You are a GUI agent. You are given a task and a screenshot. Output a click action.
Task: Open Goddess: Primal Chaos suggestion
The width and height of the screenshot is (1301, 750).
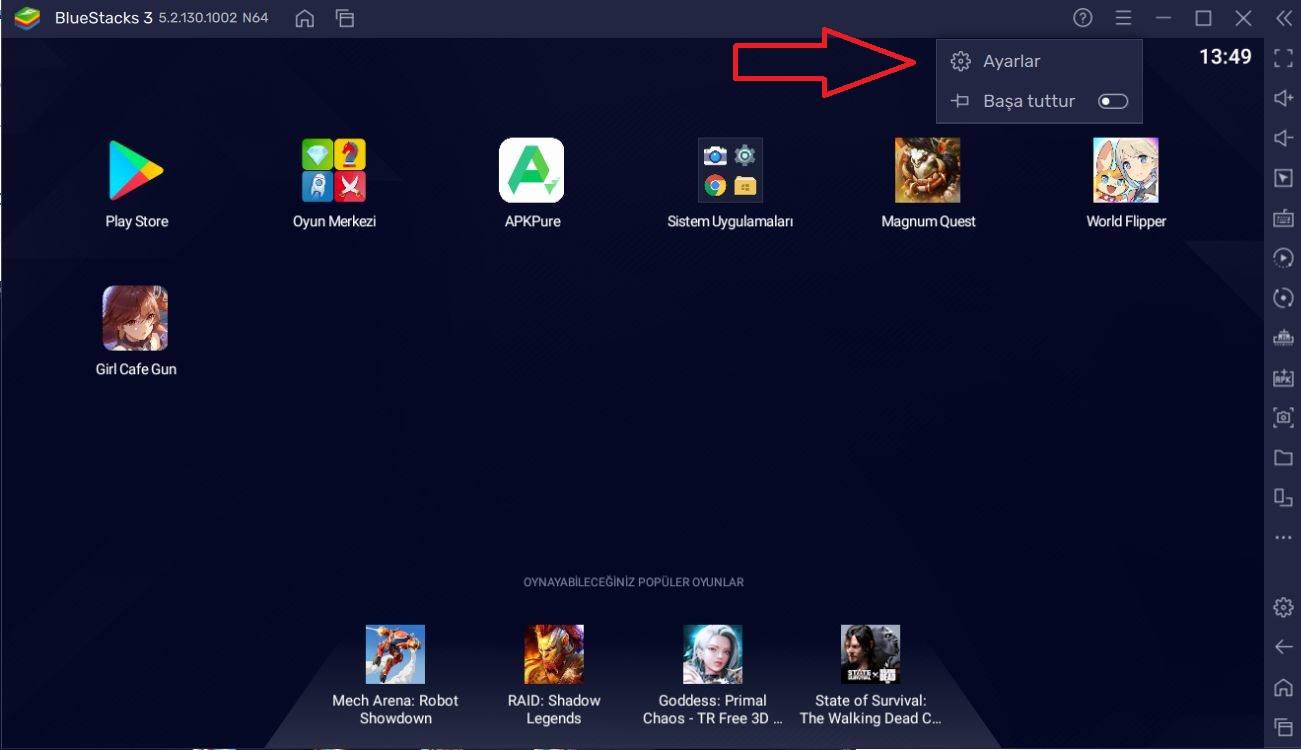[x=713, y=654]
